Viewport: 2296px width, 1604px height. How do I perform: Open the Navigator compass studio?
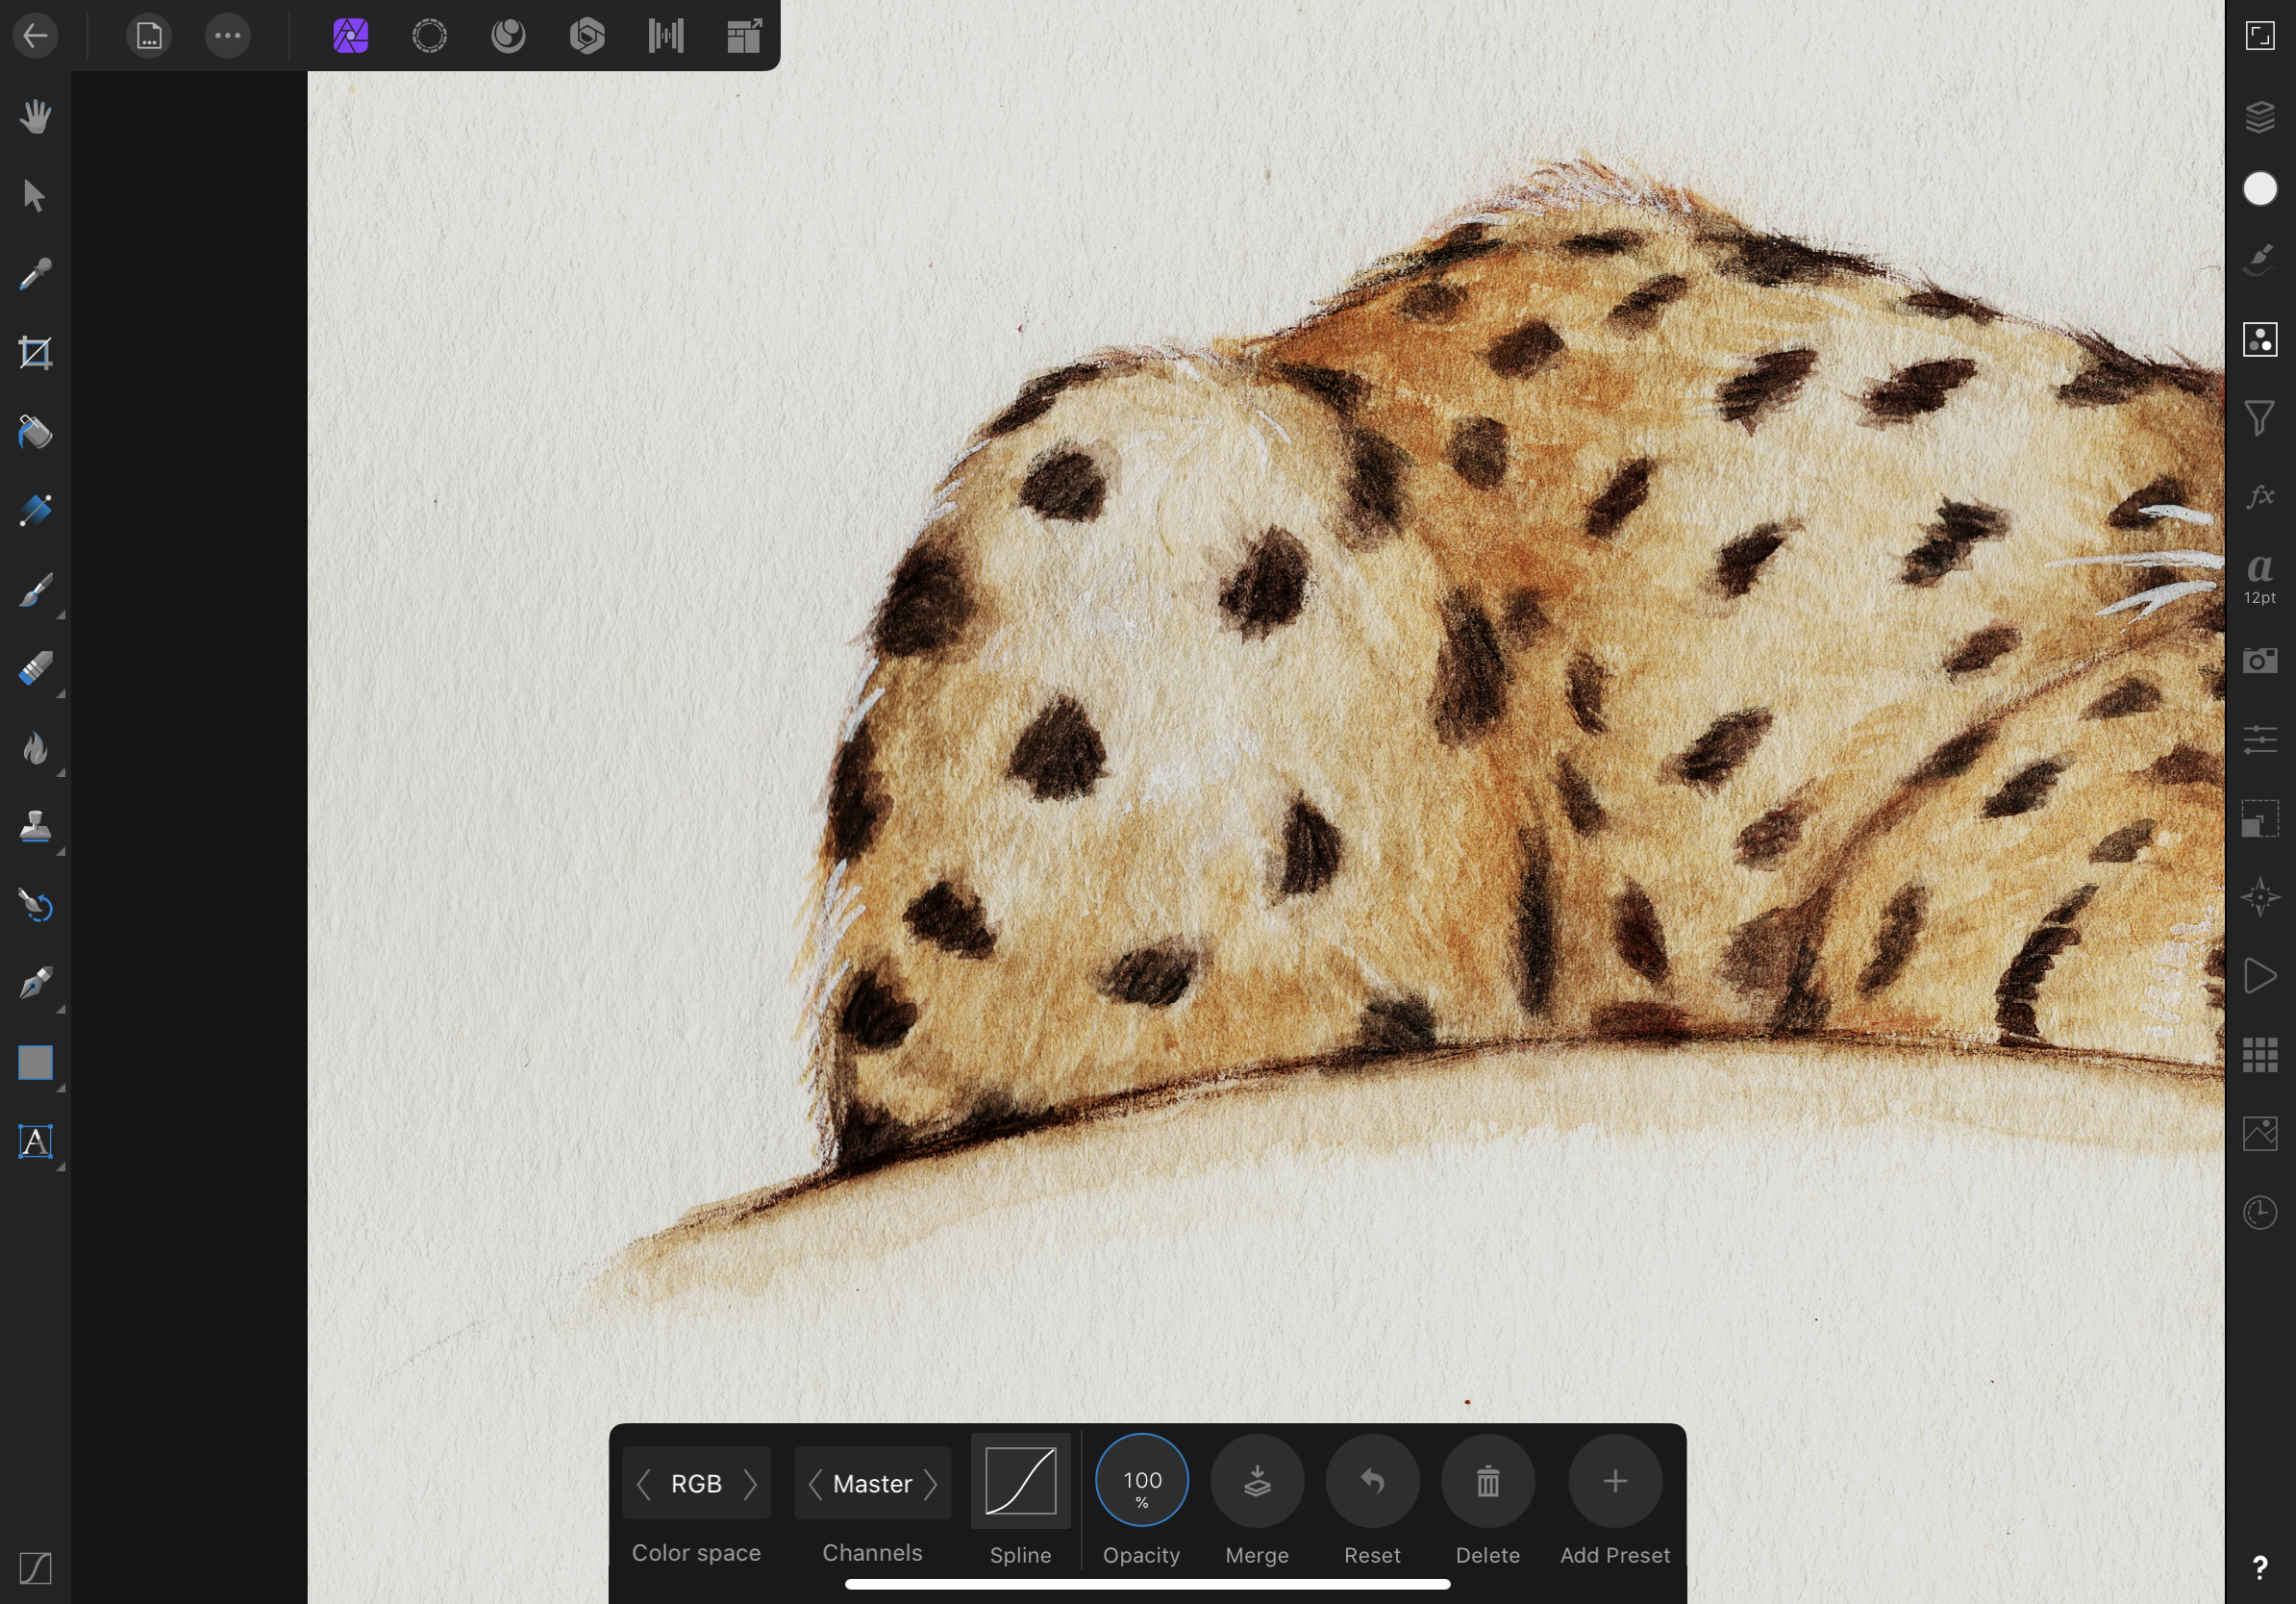pyautogui.click(x=2260, y=897)
